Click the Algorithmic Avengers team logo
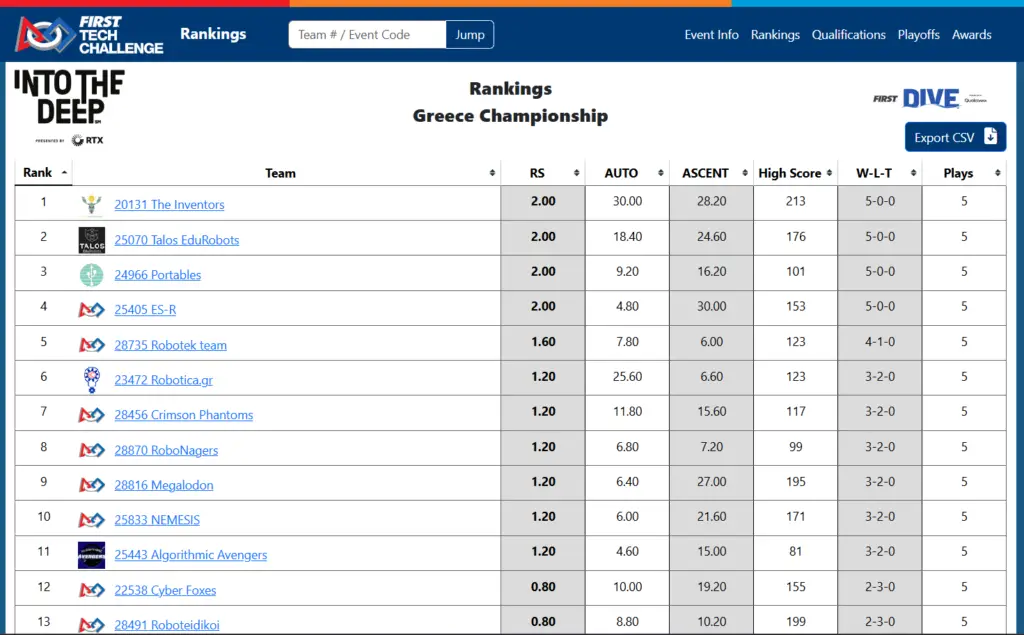 tap(92, 555)
